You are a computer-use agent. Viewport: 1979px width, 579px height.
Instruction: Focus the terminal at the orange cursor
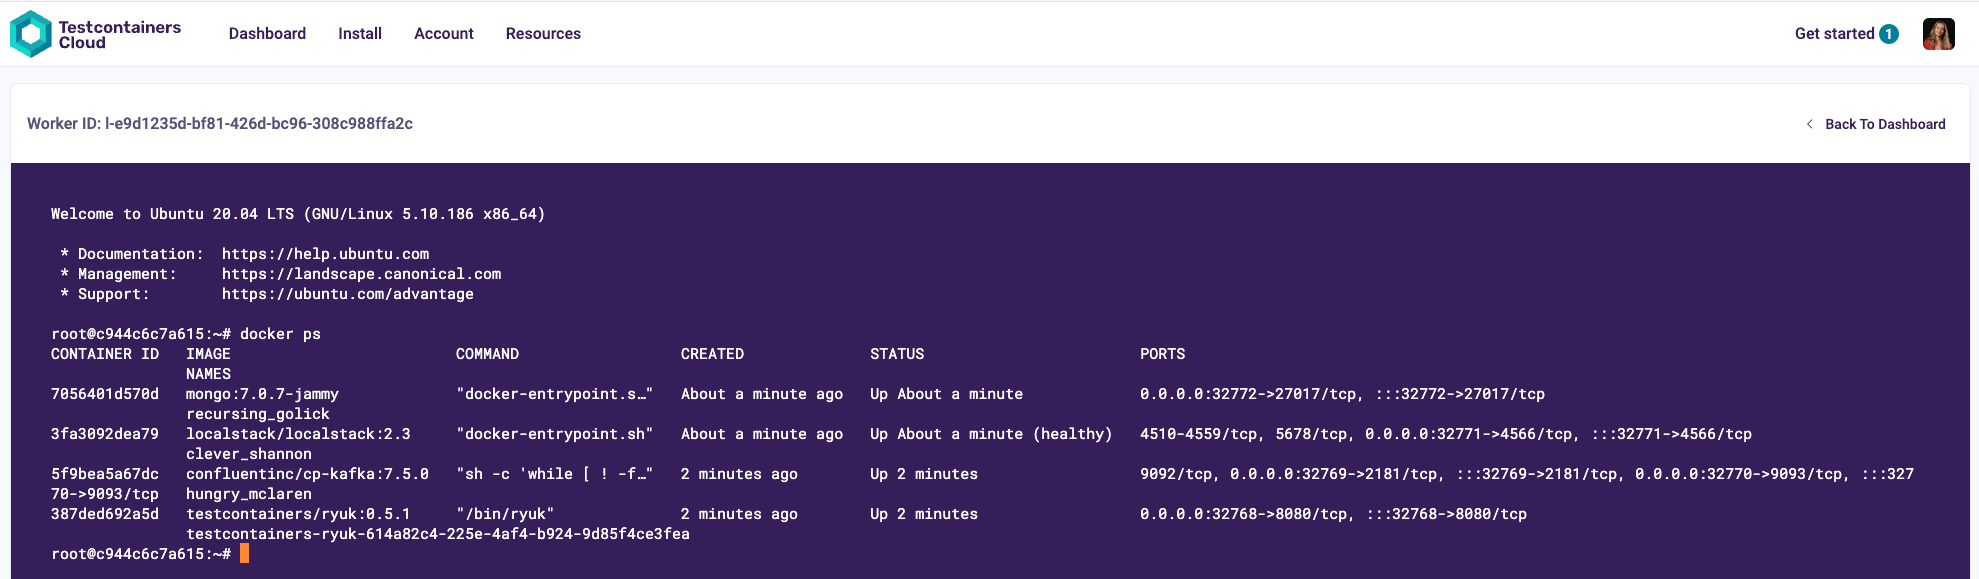pos(244,553)
